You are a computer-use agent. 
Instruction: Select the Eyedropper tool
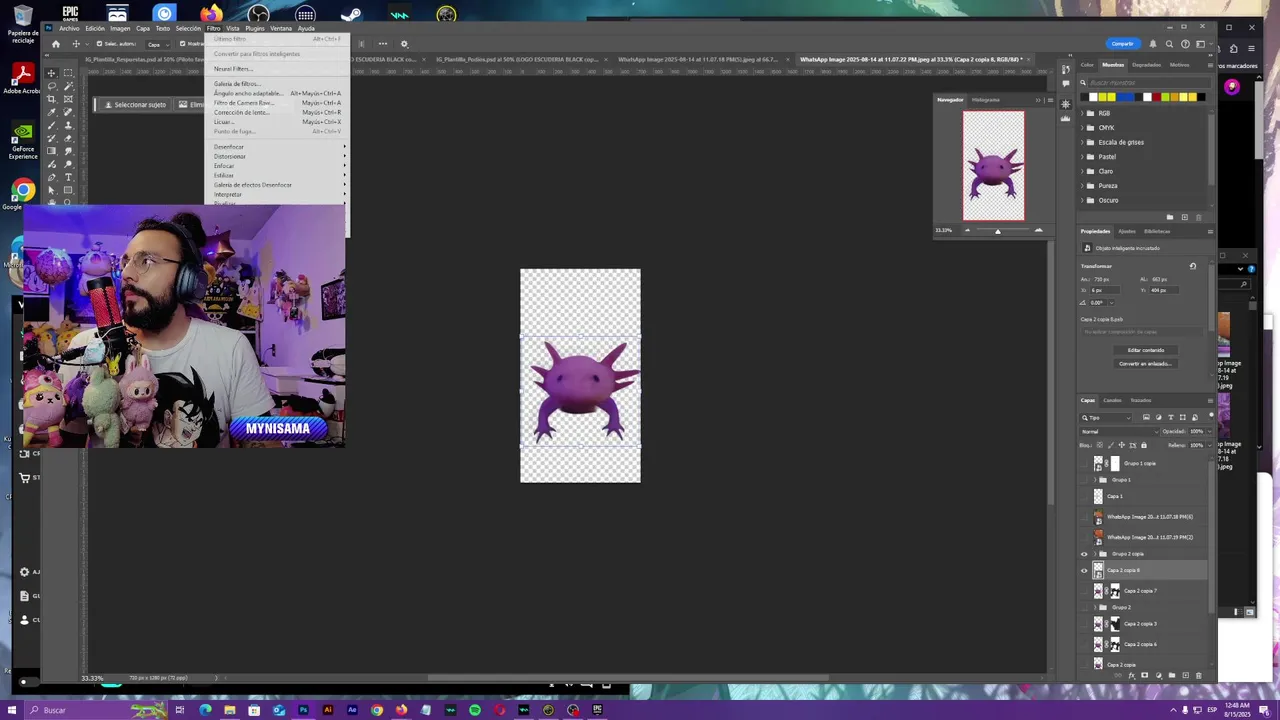click(x=51, y=112)
